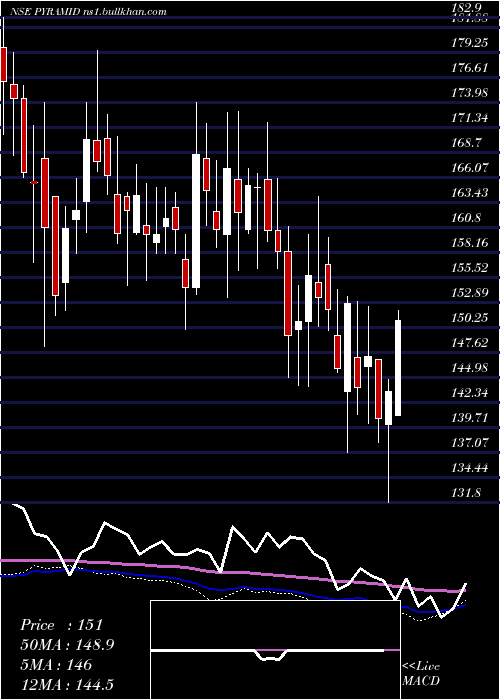The height and width of the screenshot is (700, 500).
Task: Click the 12MA : 144.5 readout
Action: (x=67, y=684)
